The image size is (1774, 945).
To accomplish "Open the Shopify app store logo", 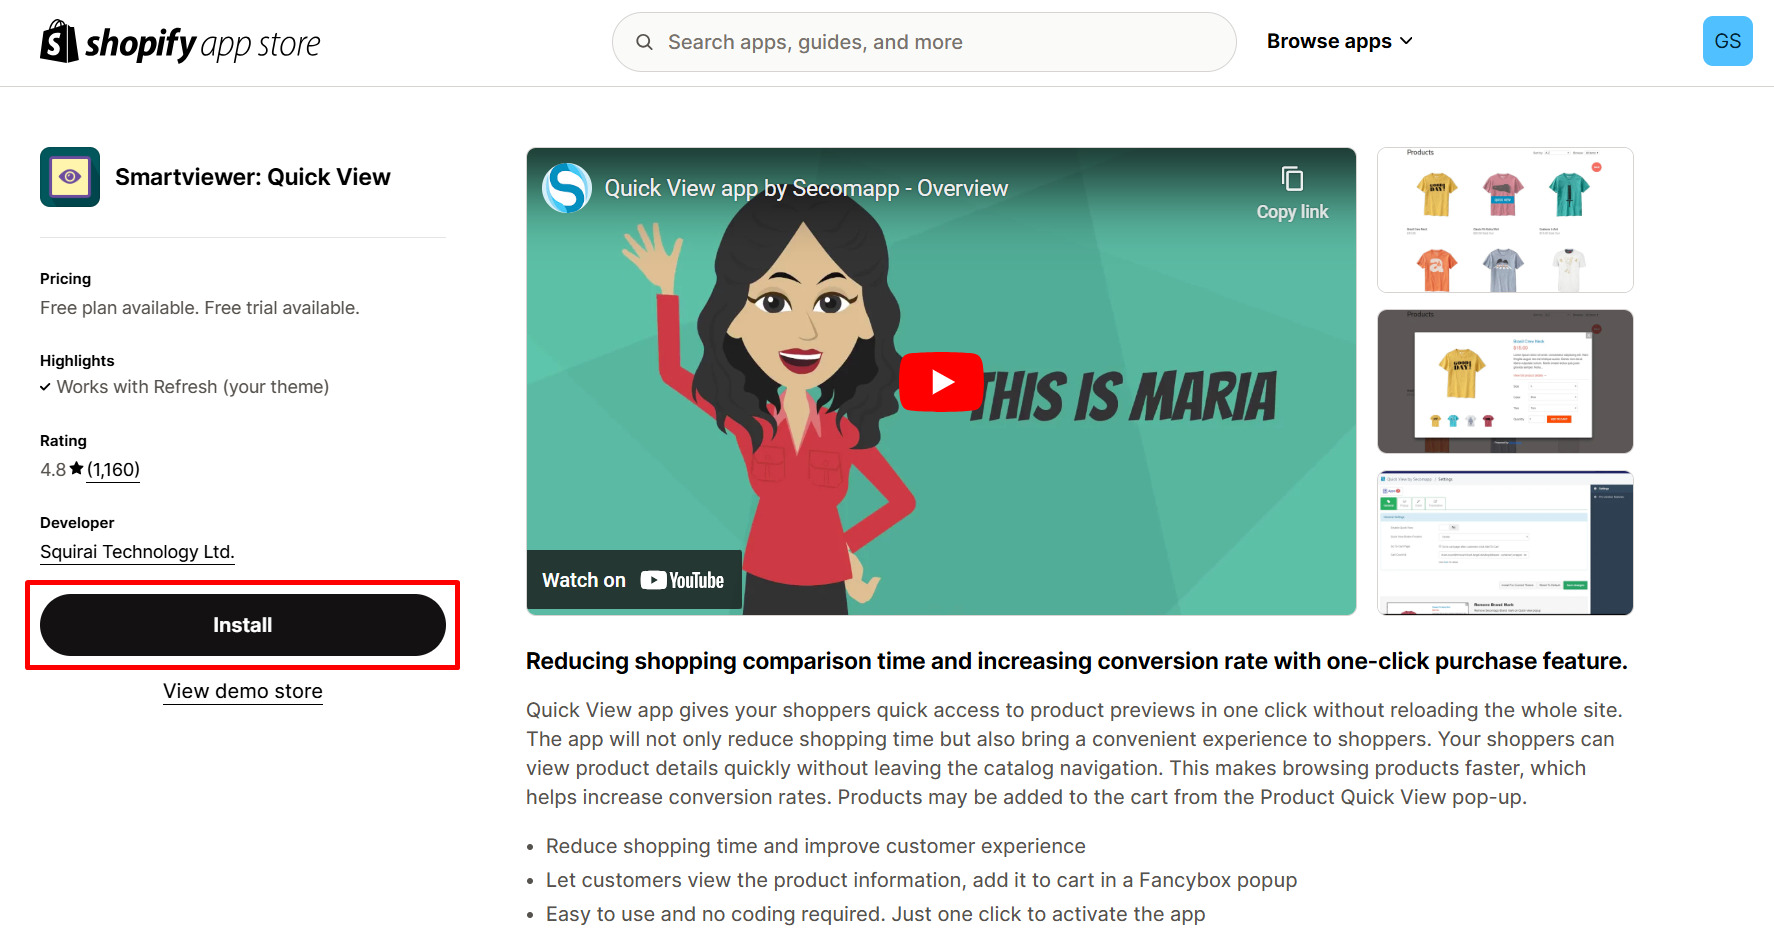I will (x=180, y=42).
